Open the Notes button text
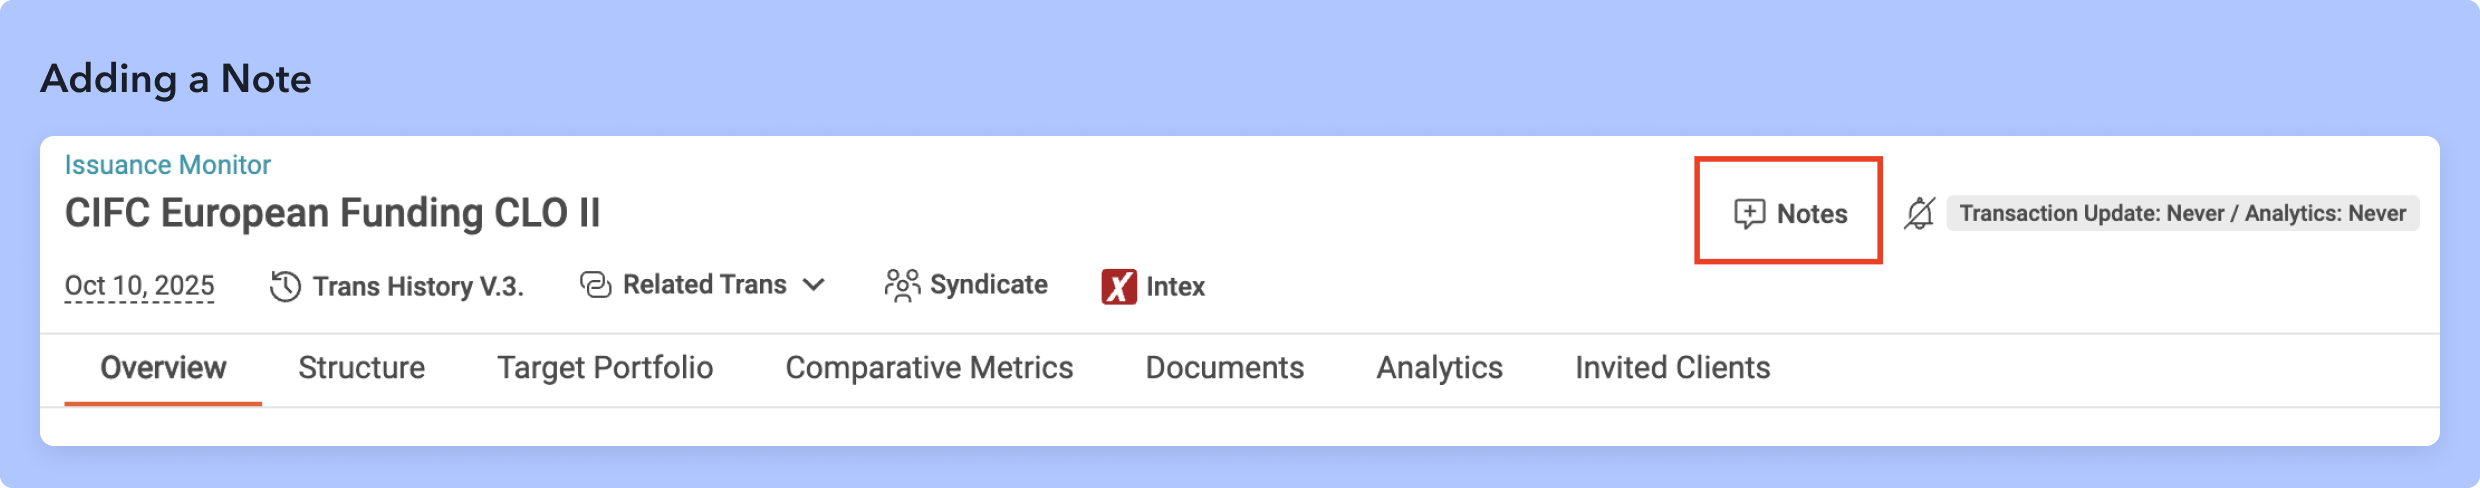 coord(1812,214)
